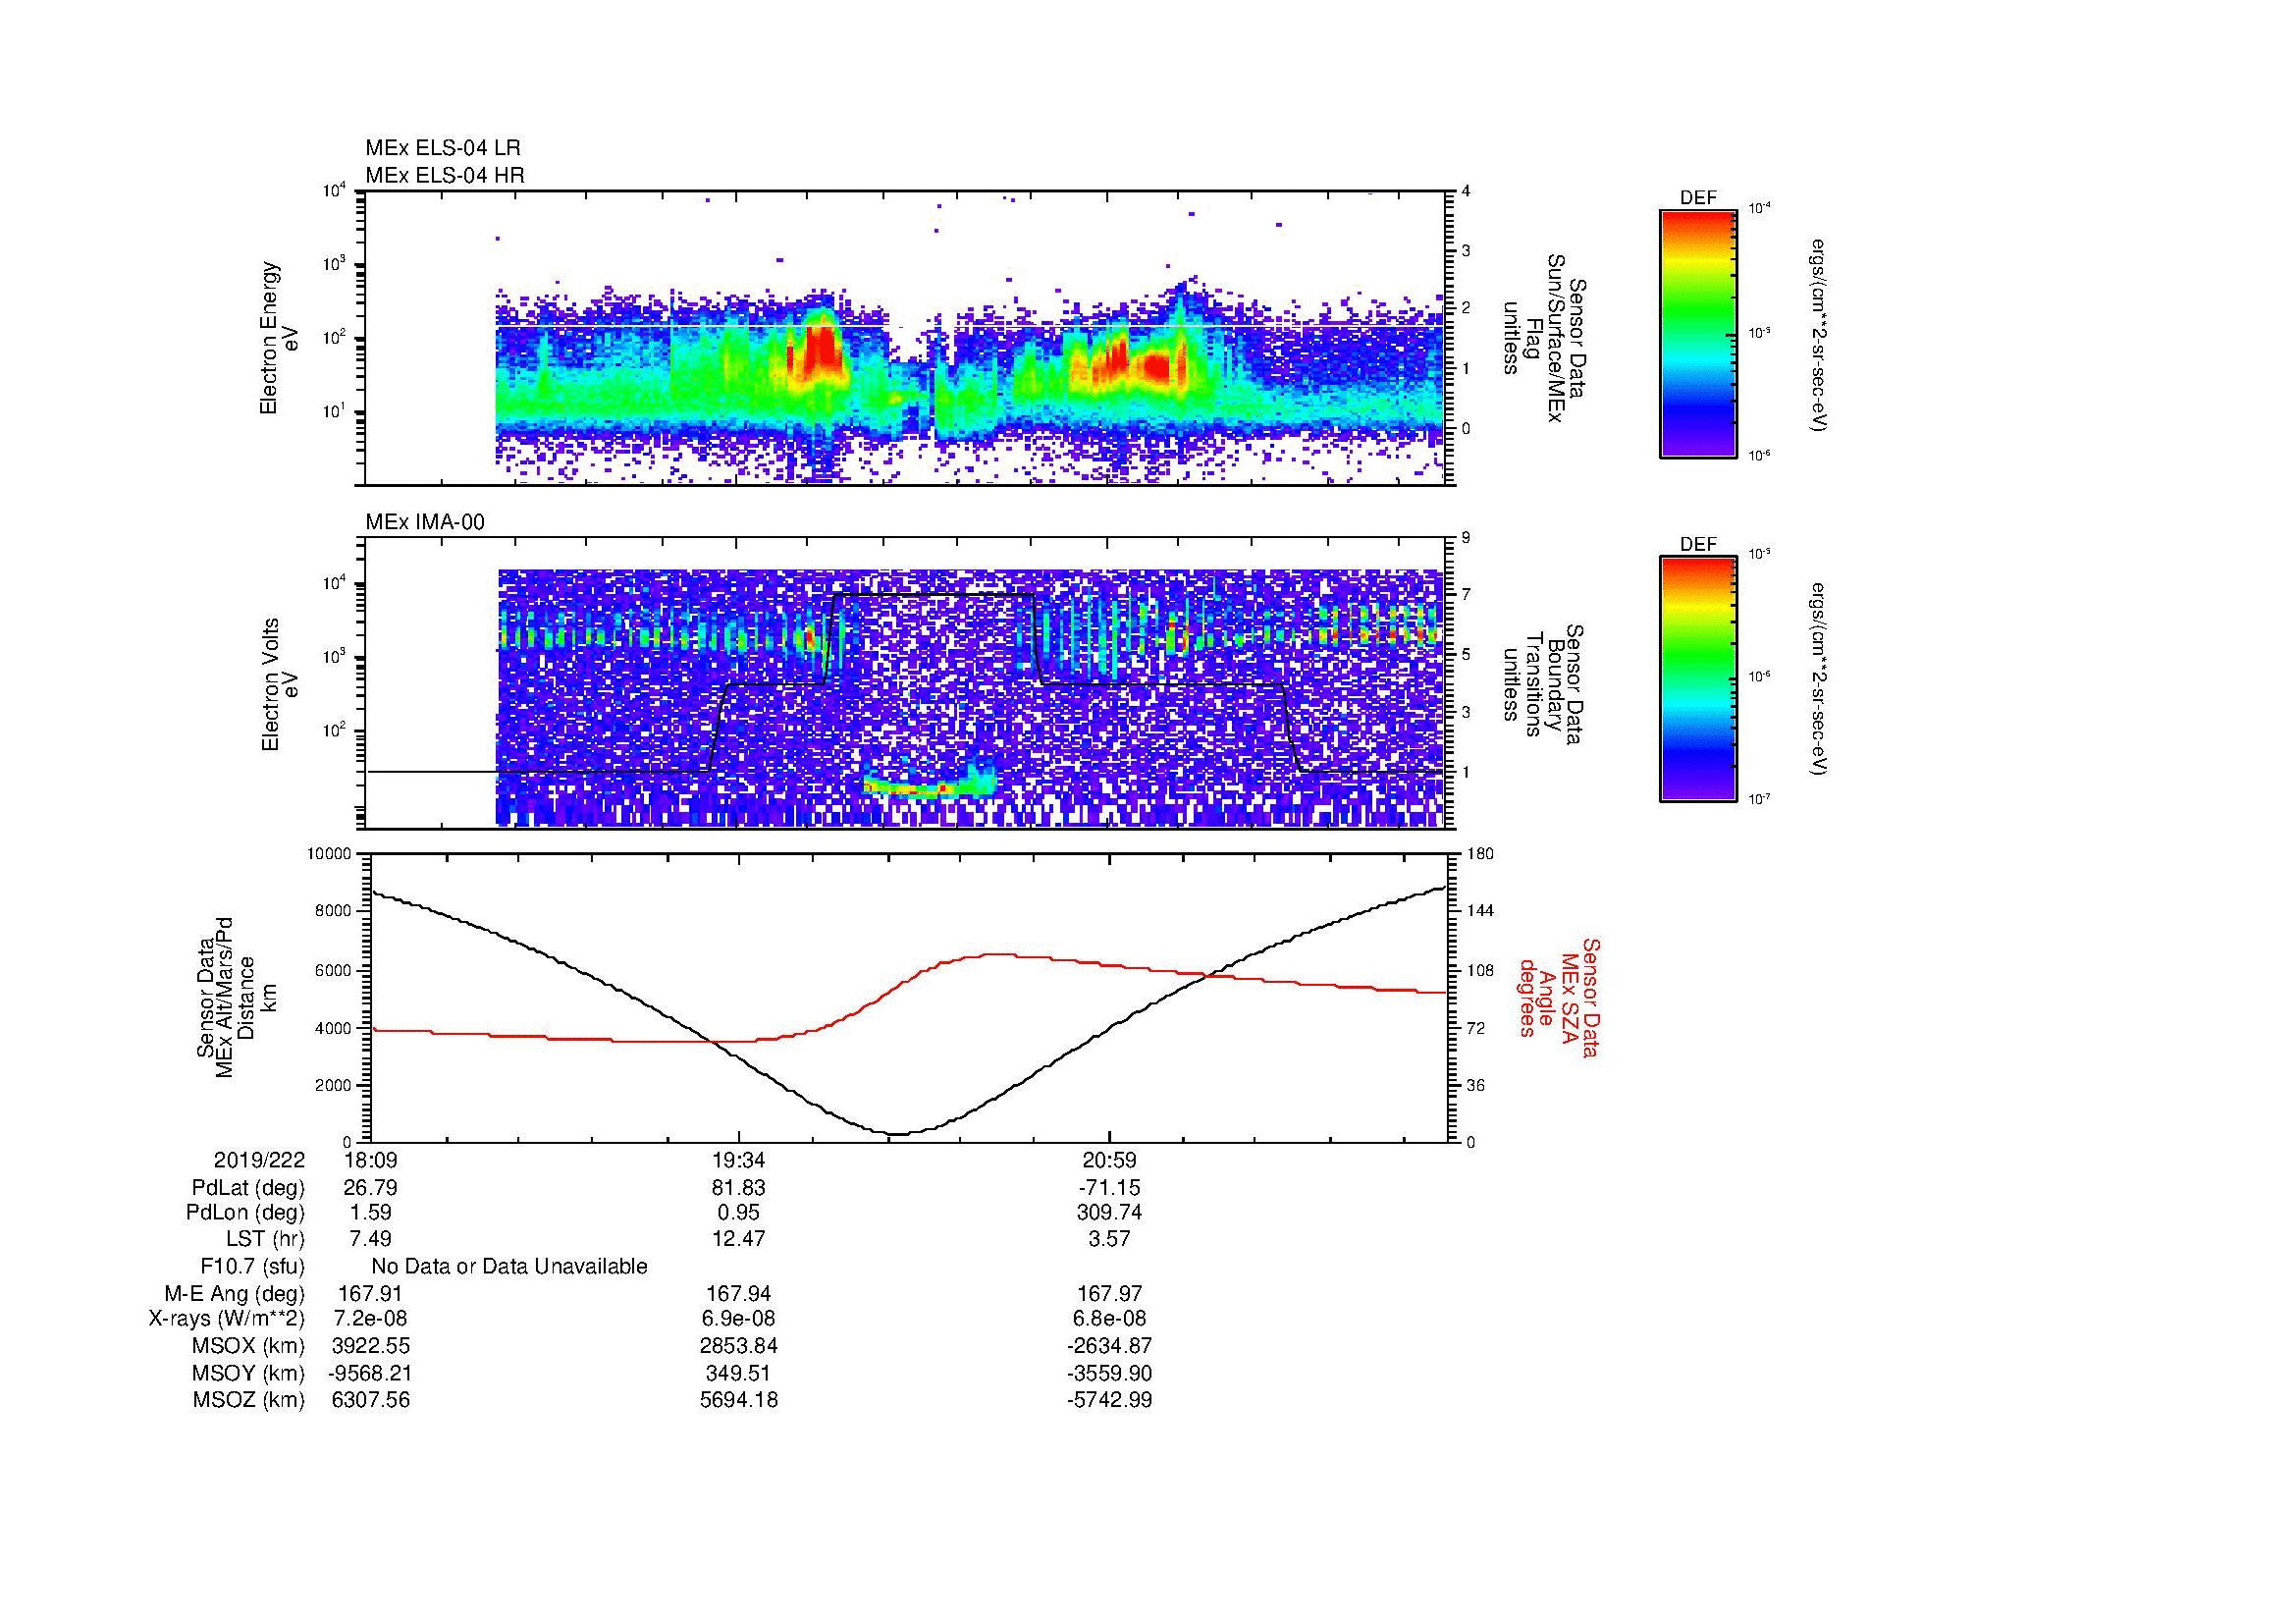The image size is (2296, 1623).
Task: Click the M-E angle value '167.94'
Action: [739, 1294]
